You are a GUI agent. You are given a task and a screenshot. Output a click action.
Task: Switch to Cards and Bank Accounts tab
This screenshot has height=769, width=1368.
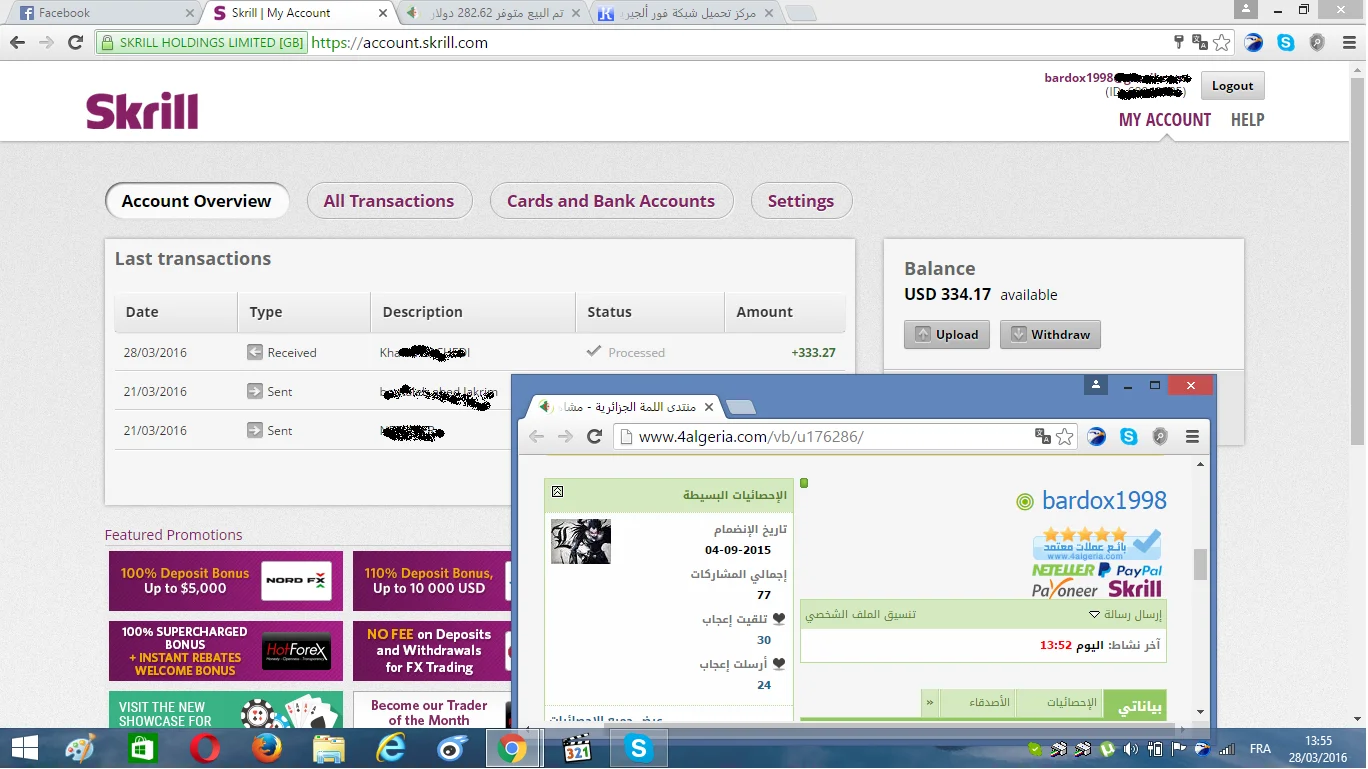[610, 201]
